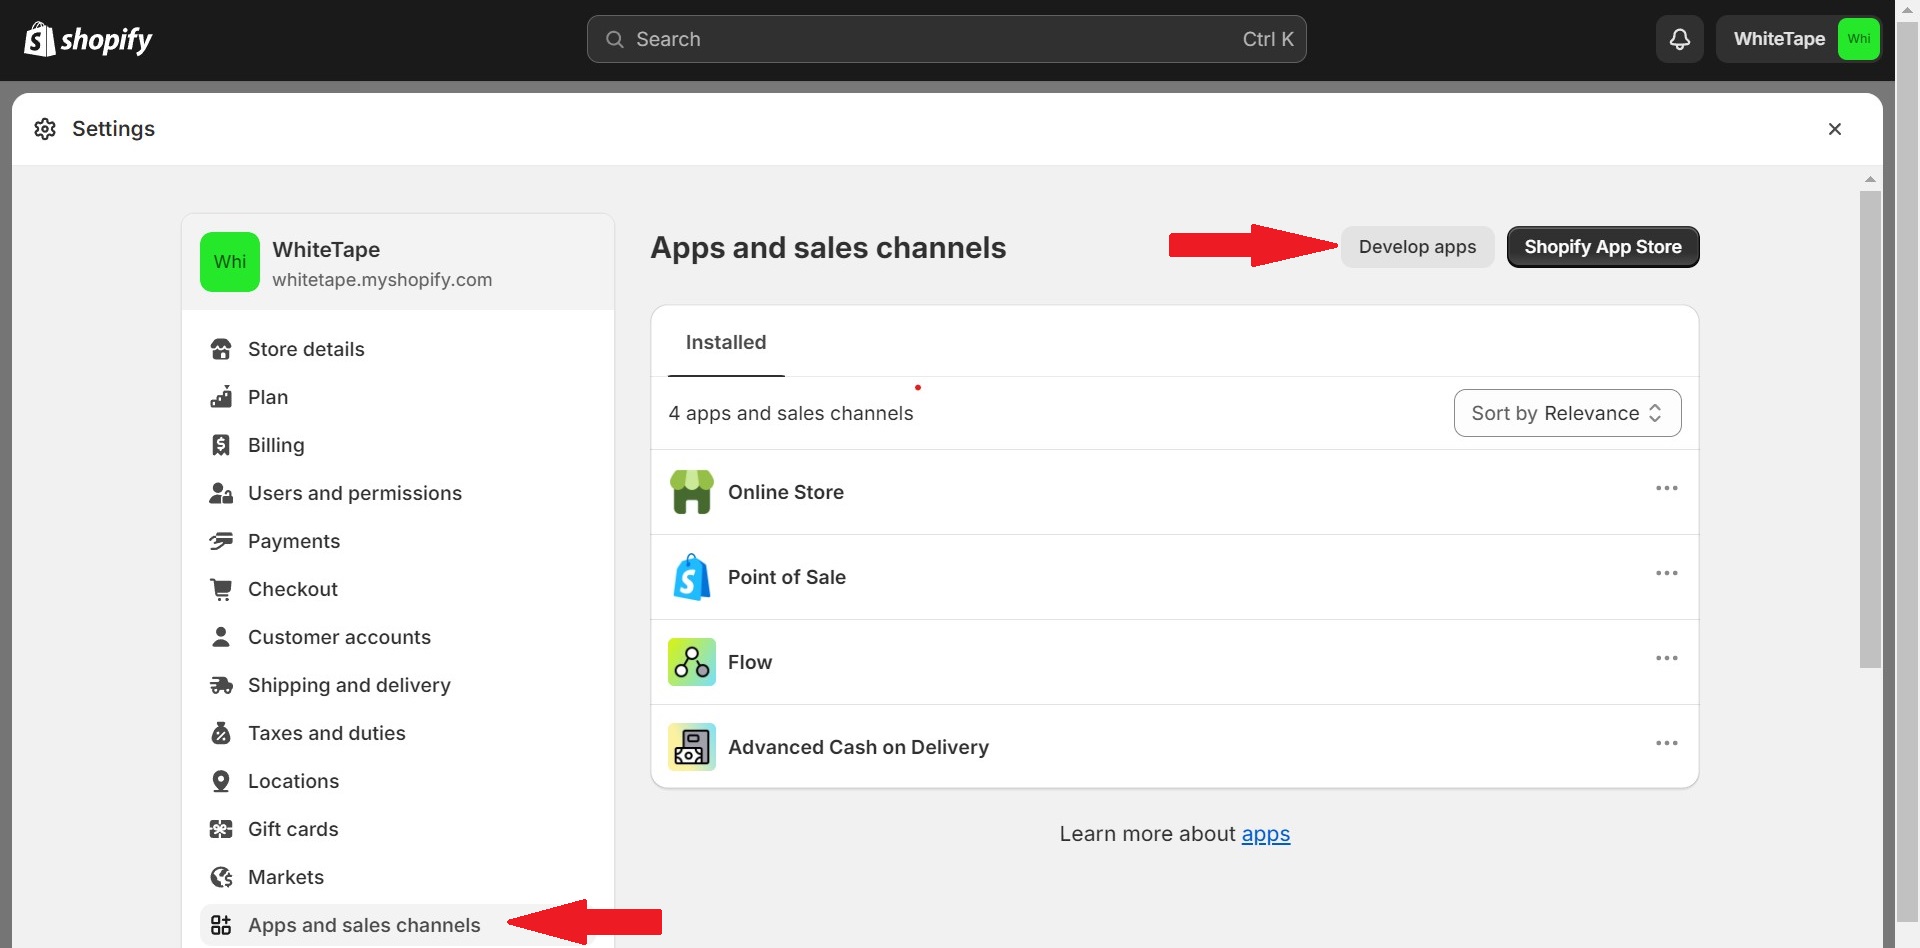The image size is (1920, 948).
Task: Open more options for Flow
Action: pos(1666,658)
